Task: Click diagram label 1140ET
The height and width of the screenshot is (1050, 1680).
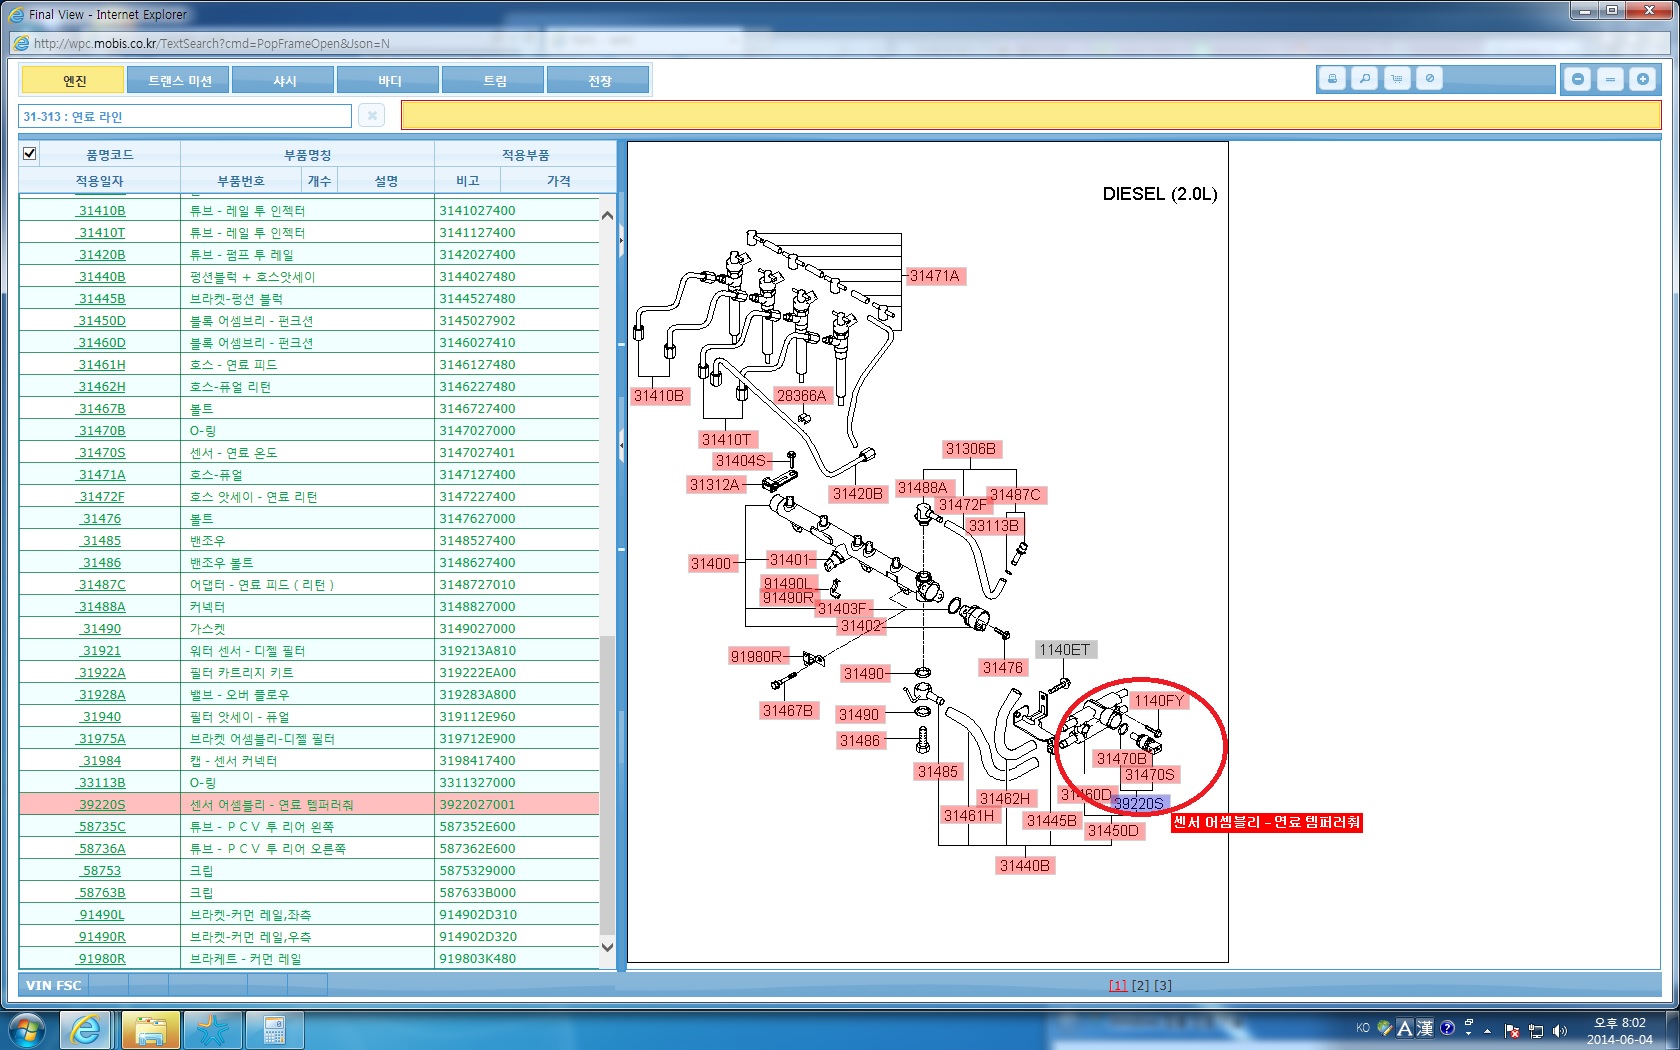Action: click(1065, 650)
